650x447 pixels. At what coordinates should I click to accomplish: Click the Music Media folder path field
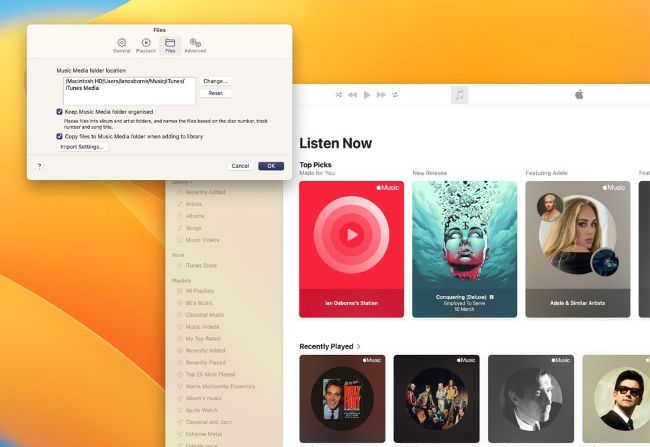click(x=129, y=91)
